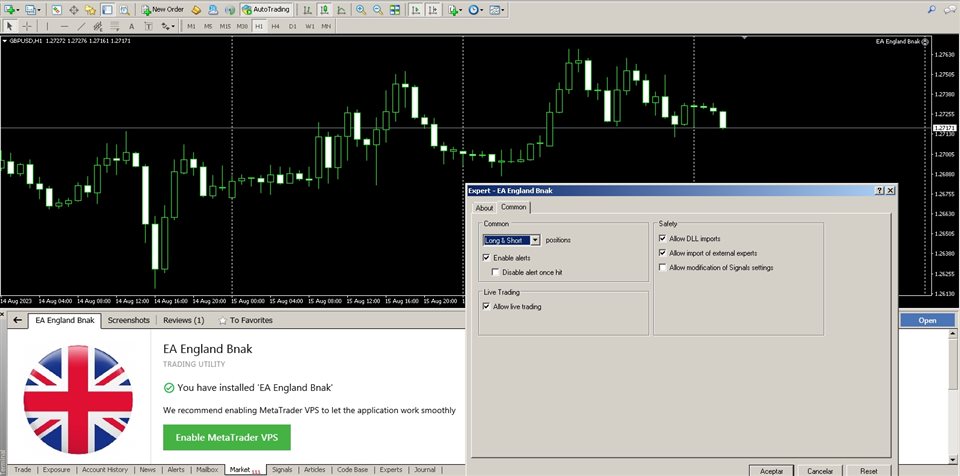
Task: Click the signals globe icon in toolbar
Action: click(230, 10)
